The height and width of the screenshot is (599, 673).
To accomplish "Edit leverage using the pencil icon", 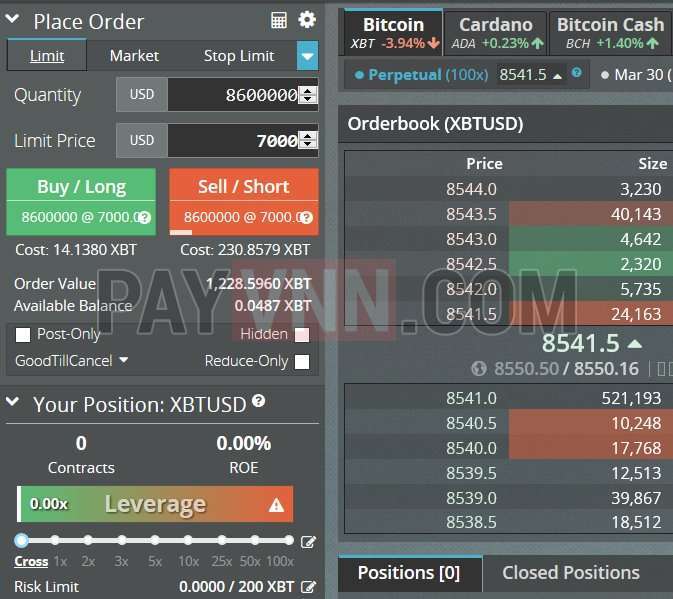I will coord(308,542).
